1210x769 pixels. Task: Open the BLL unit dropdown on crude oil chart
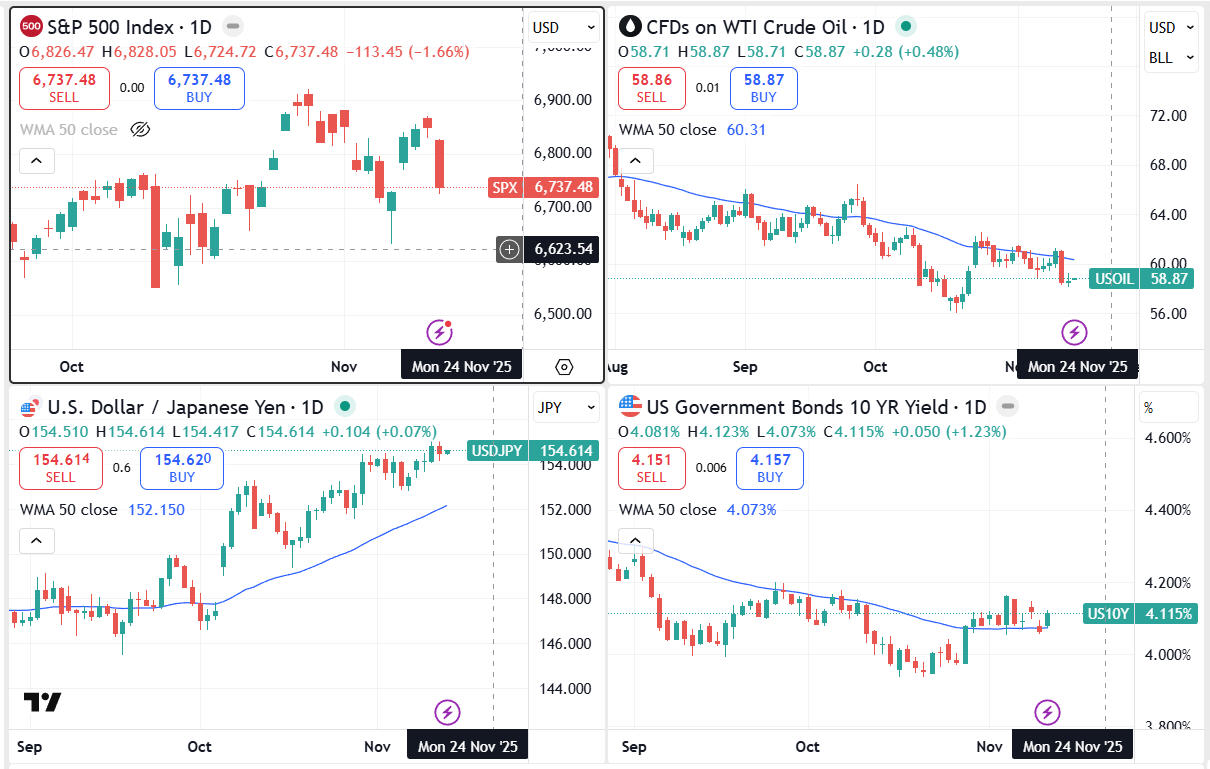tap(1172, 58)
